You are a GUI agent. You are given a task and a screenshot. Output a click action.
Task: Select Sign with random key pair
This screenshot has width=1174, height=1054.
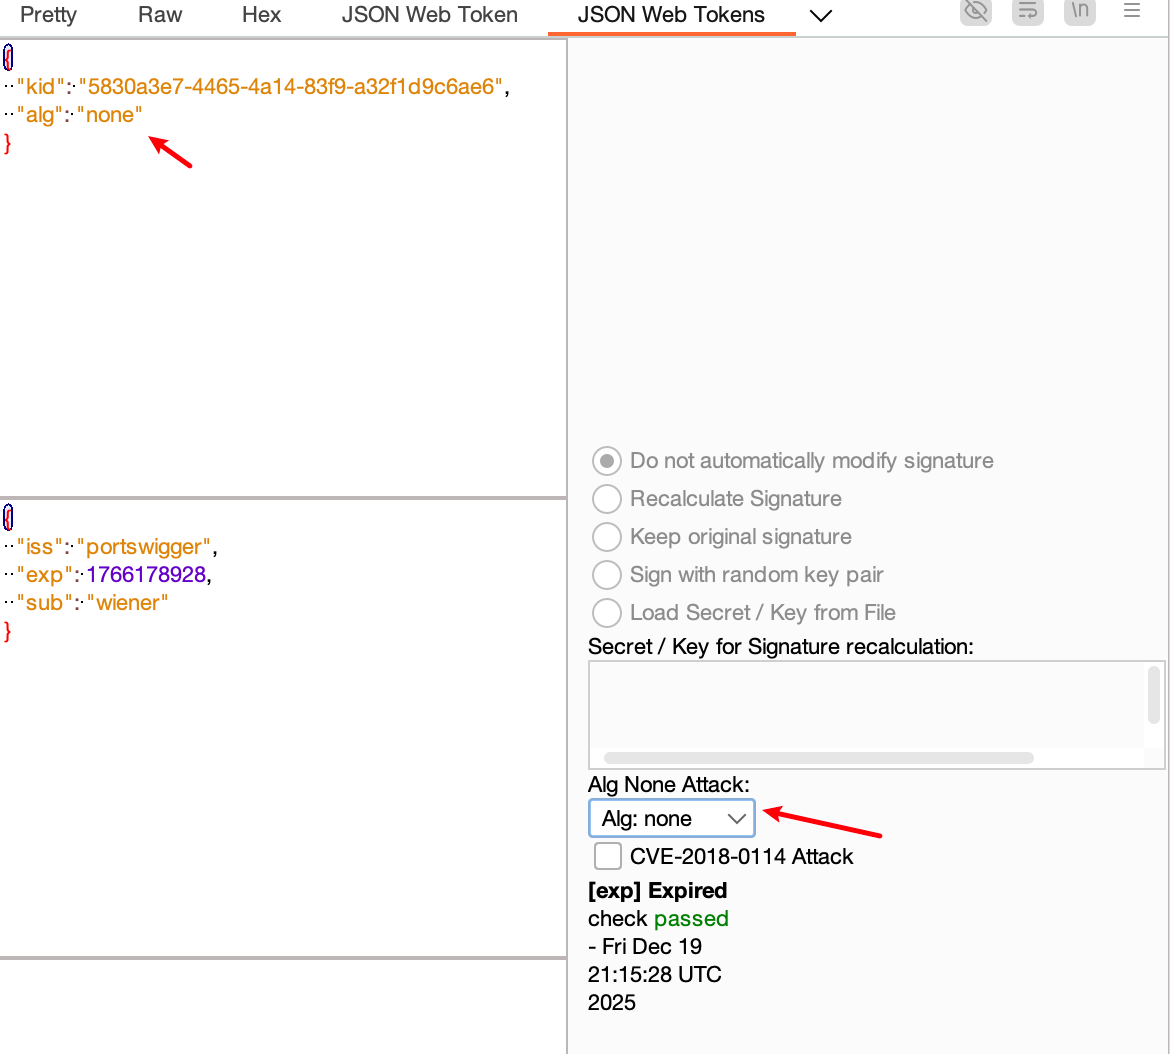(x=607, y=575)
